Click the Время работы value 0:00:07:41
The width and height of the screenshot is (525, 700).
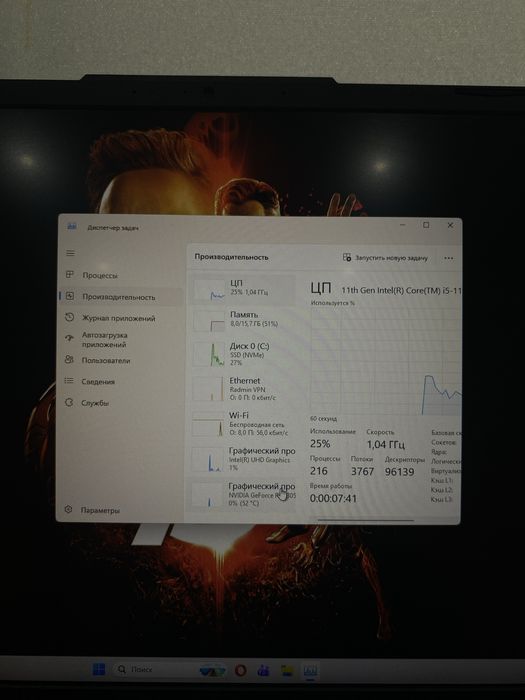(x=333, y=498)
